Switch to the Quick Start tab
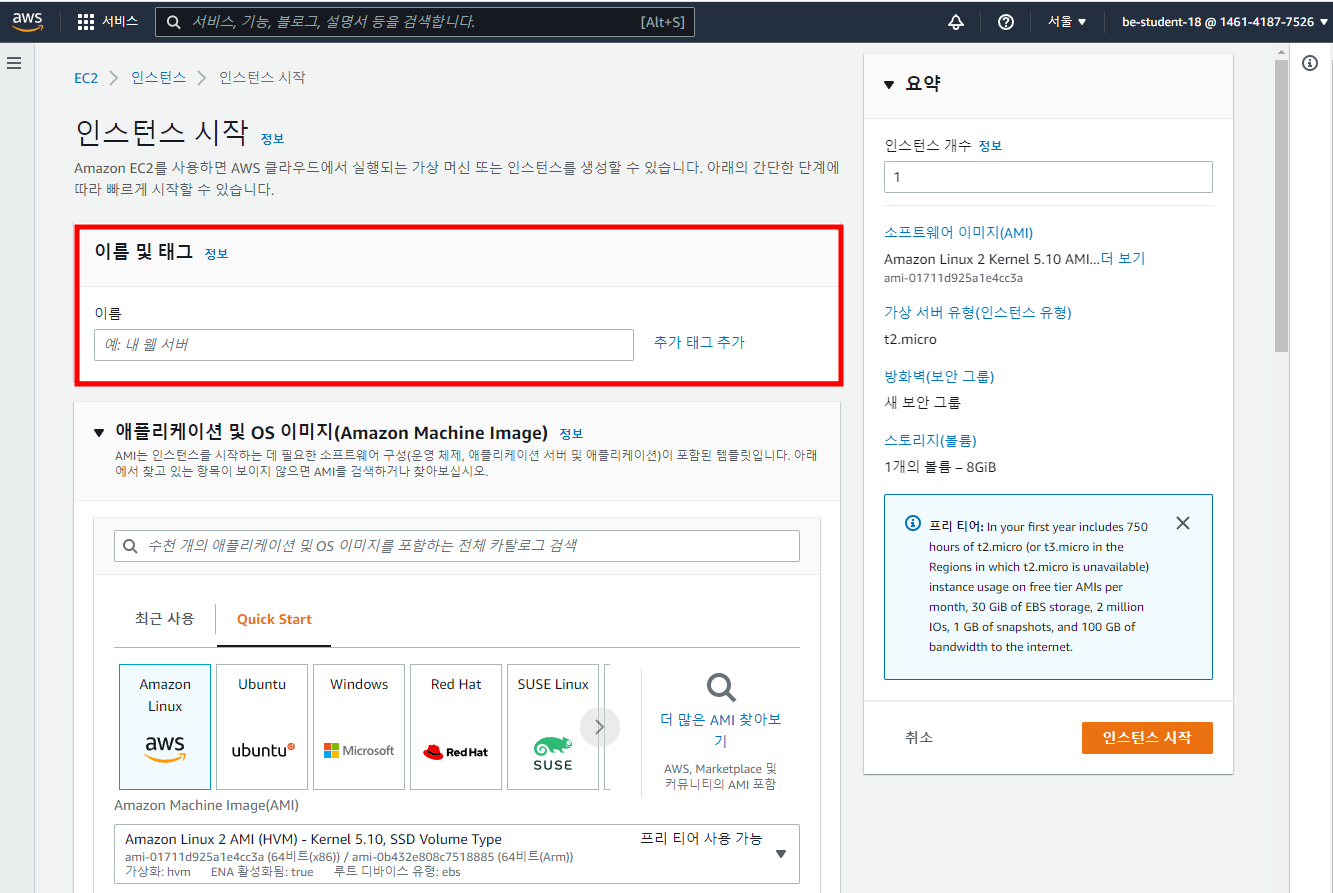 click(274, 619)
